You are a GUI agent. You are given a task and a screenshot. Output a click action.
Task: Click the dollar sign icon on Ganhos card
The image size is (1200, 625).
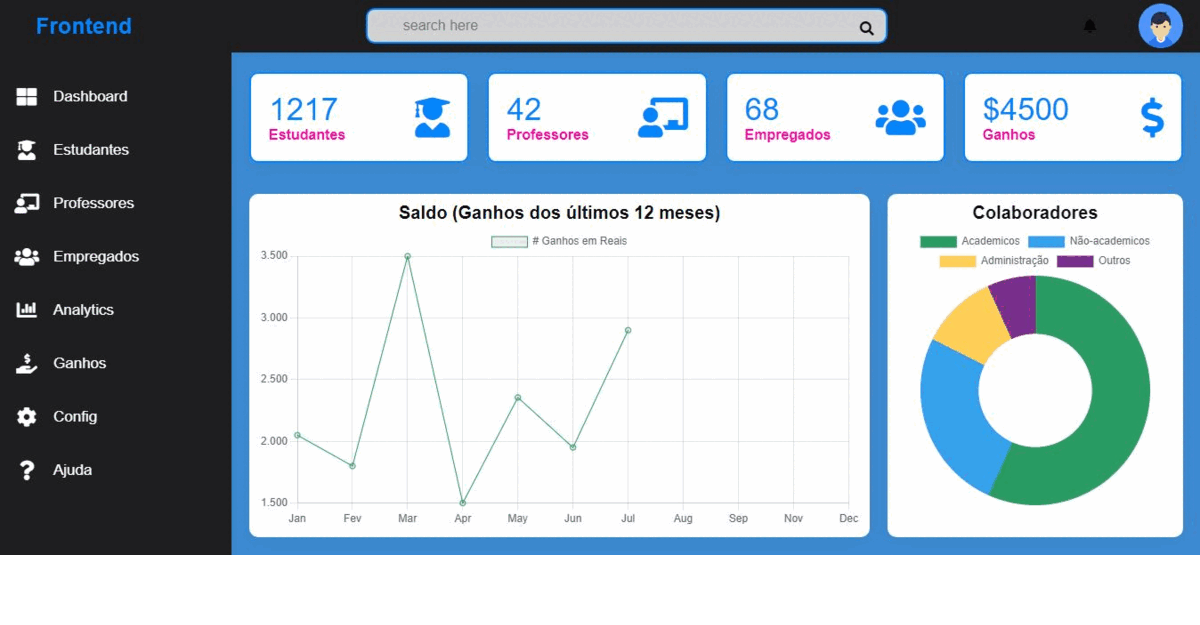tap(1152, 116)
